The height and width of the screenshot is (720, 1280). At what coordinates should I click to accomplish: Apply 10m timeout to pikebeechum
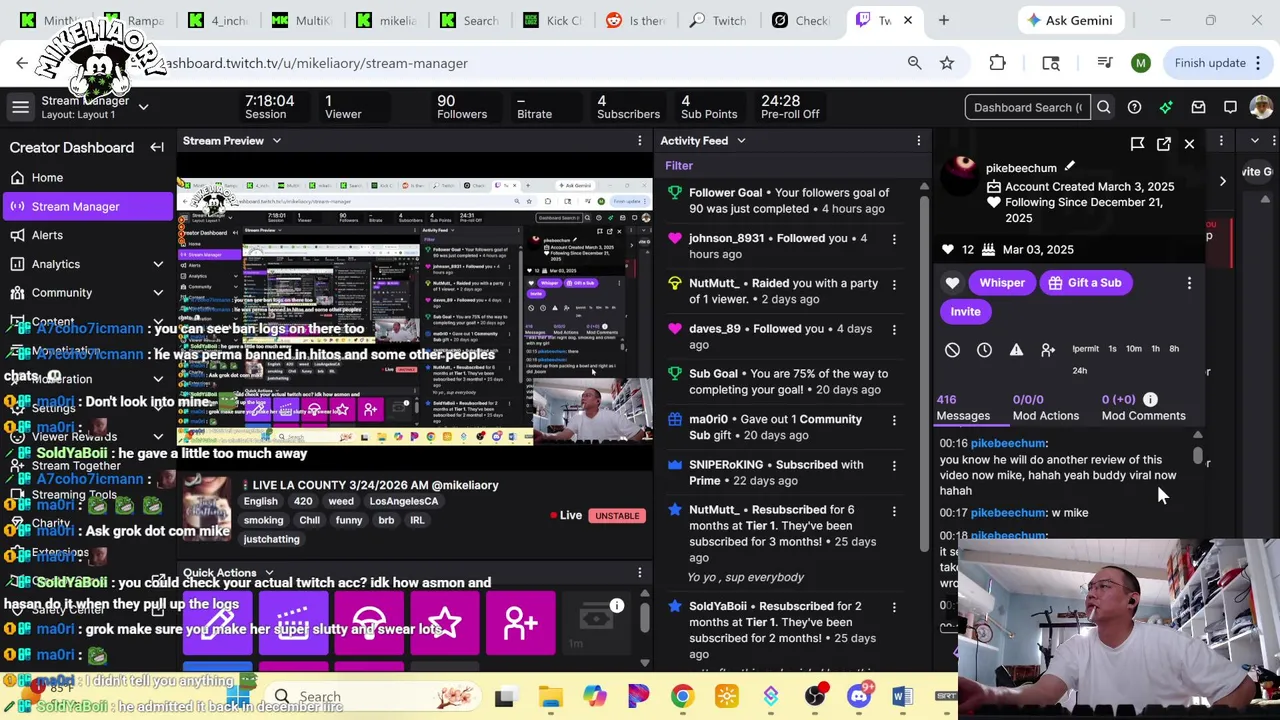pos(1133,349)
